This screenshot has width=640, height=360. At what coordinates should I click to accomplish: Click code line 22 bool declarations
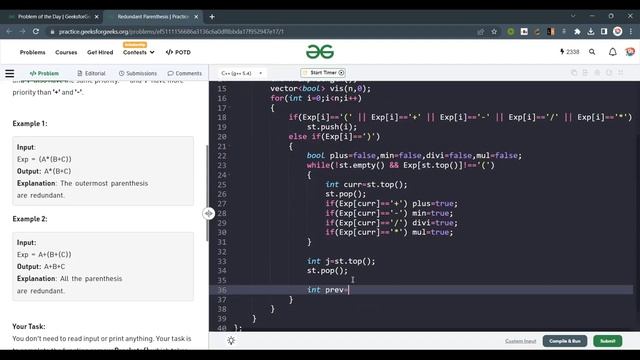[x=414, y=156]
